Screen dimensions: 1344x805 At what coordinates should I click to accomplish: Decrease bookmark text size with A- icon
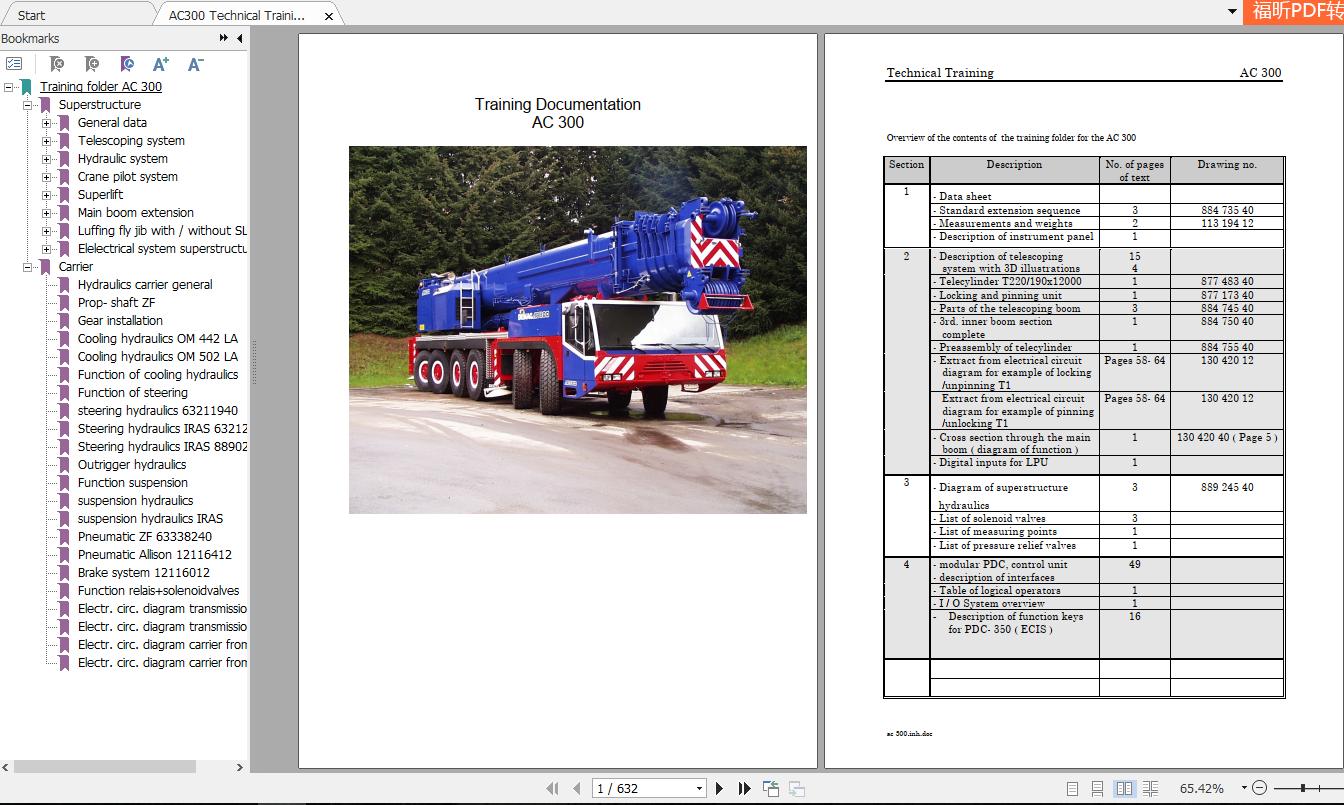point(195,63)
